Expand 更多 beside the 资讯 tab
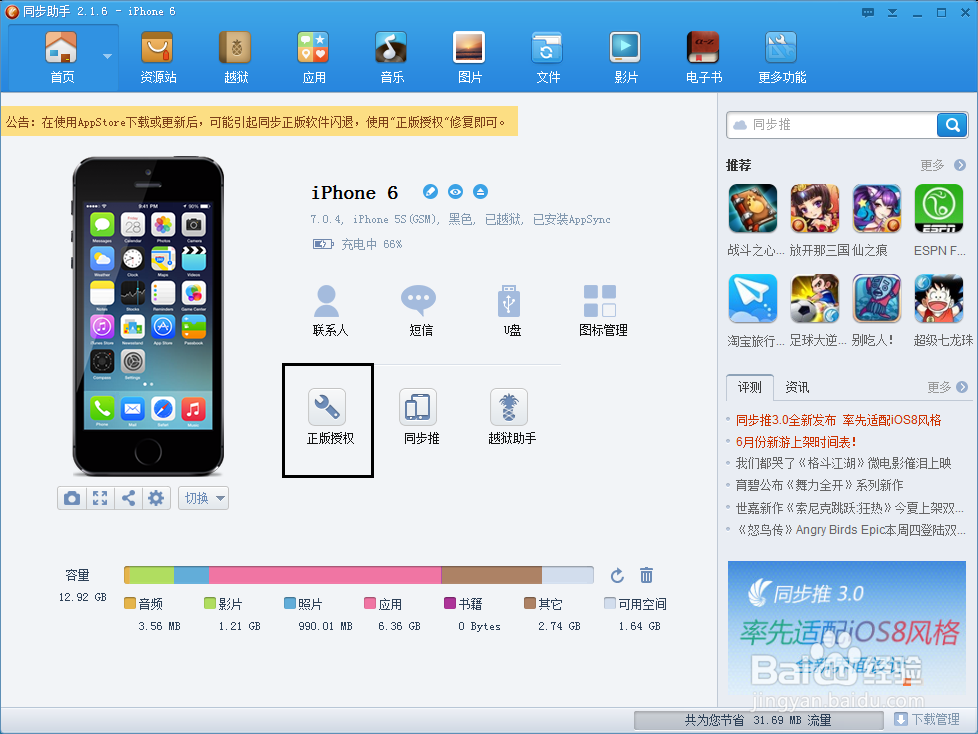The height and width of the screenshot is (734, 978). point(947,387)
